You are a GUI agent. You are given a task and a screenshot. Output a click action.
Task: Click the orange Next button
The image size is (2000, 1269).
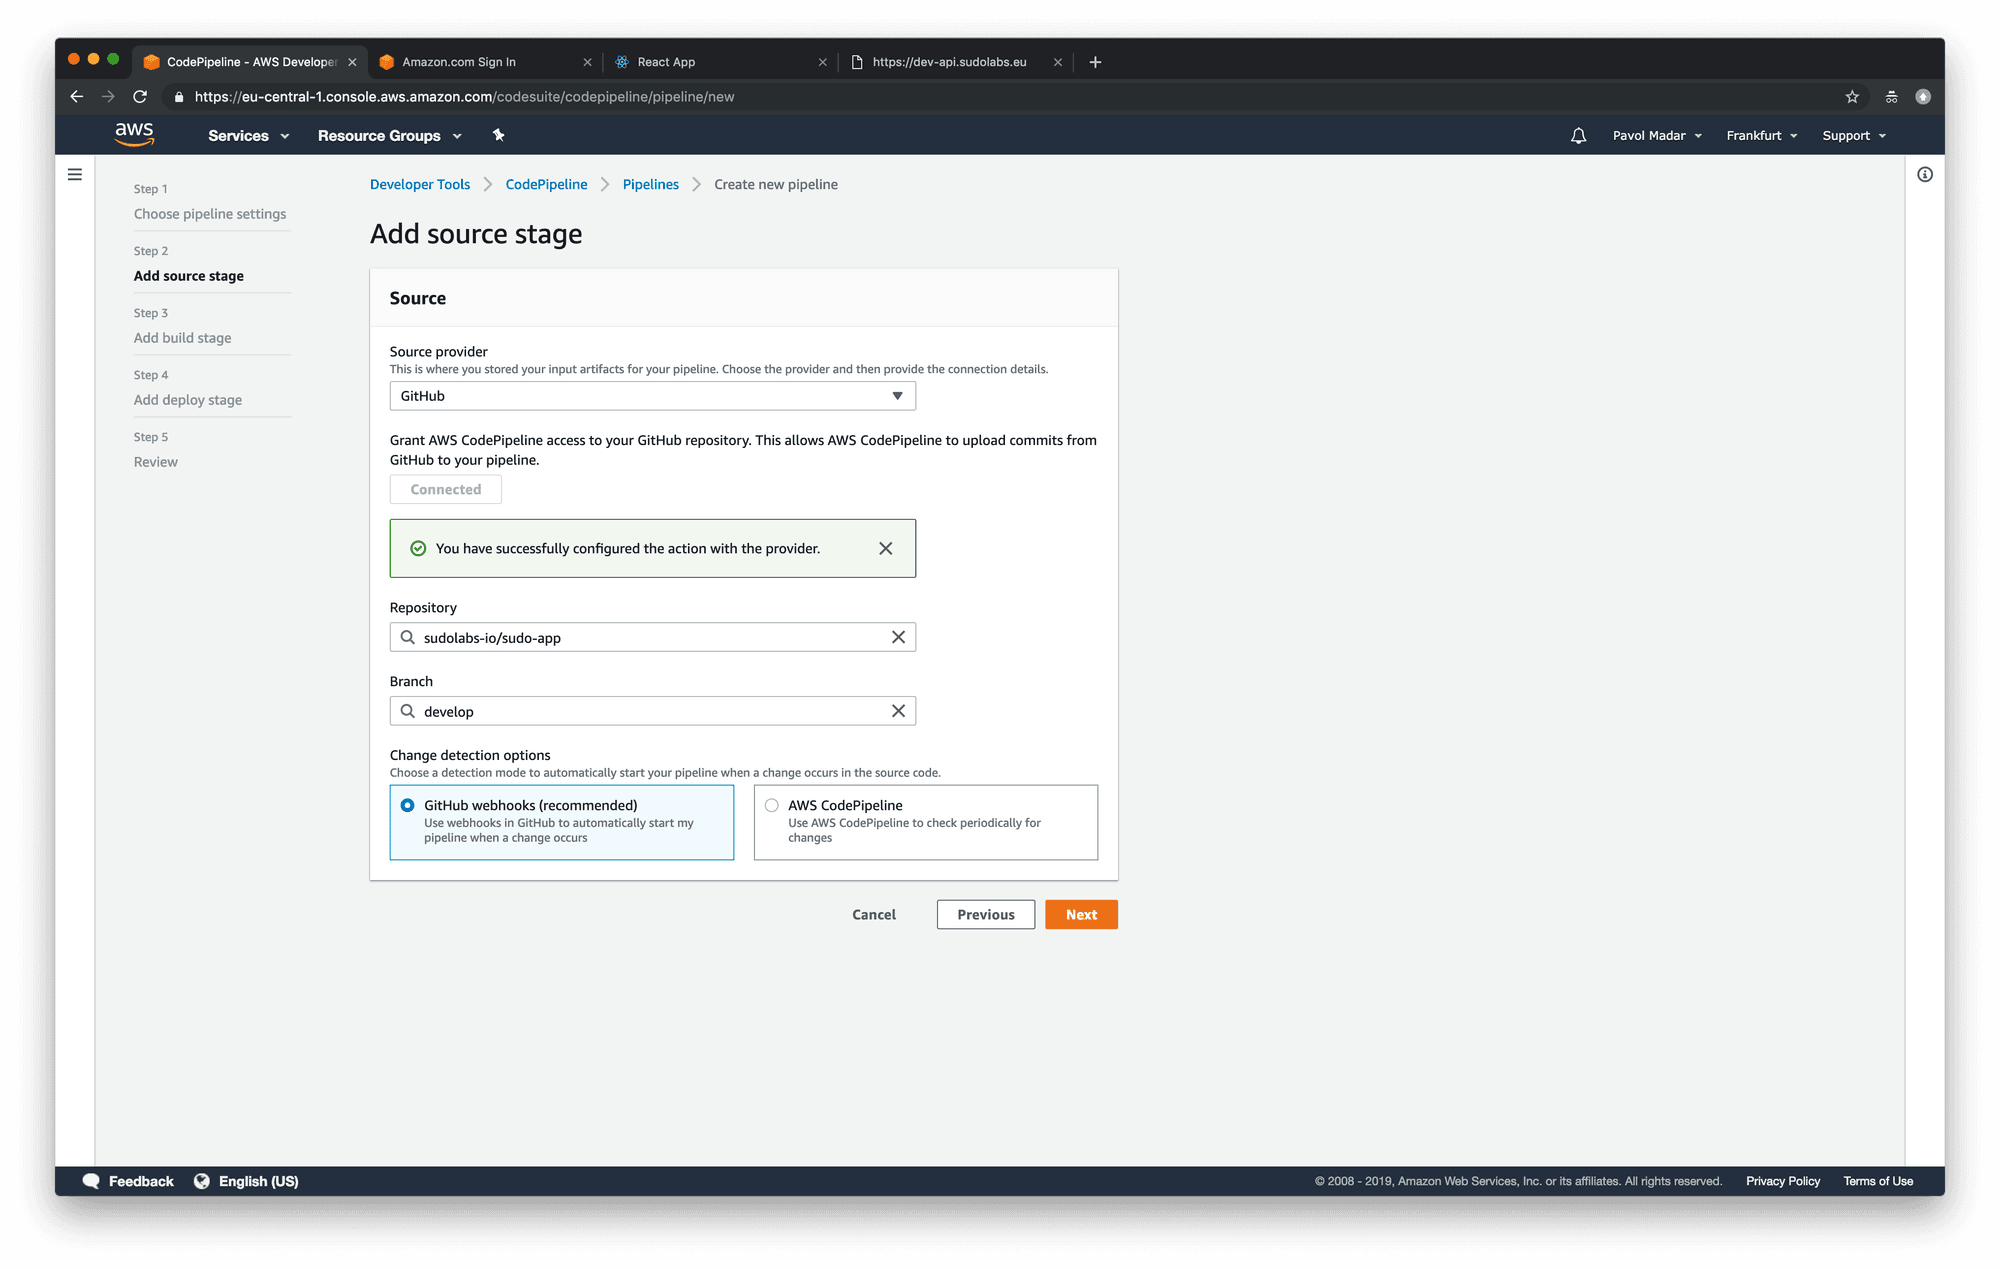(1081, 914)
